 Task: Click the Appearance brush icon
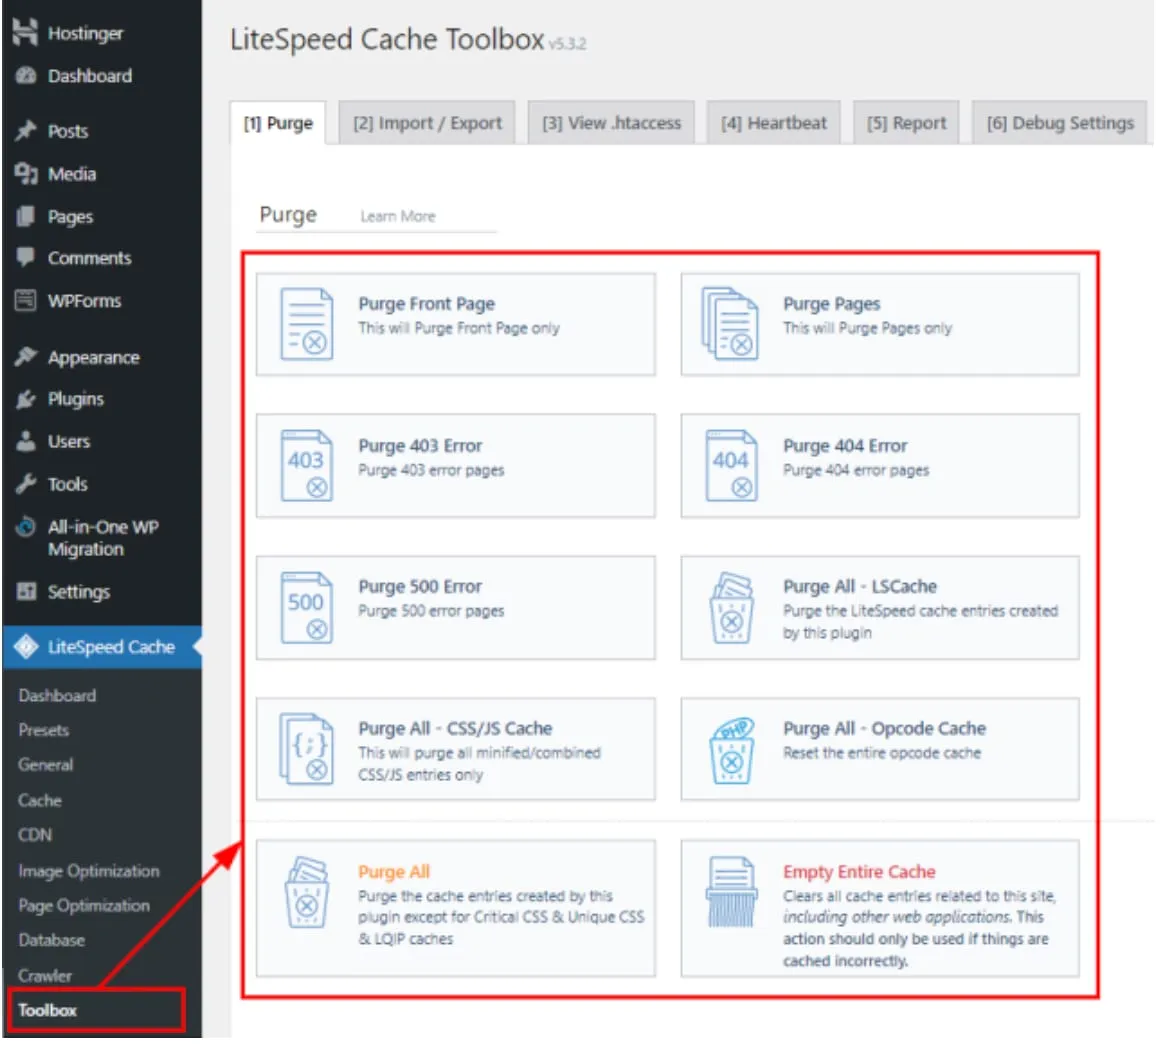point(25,356)
